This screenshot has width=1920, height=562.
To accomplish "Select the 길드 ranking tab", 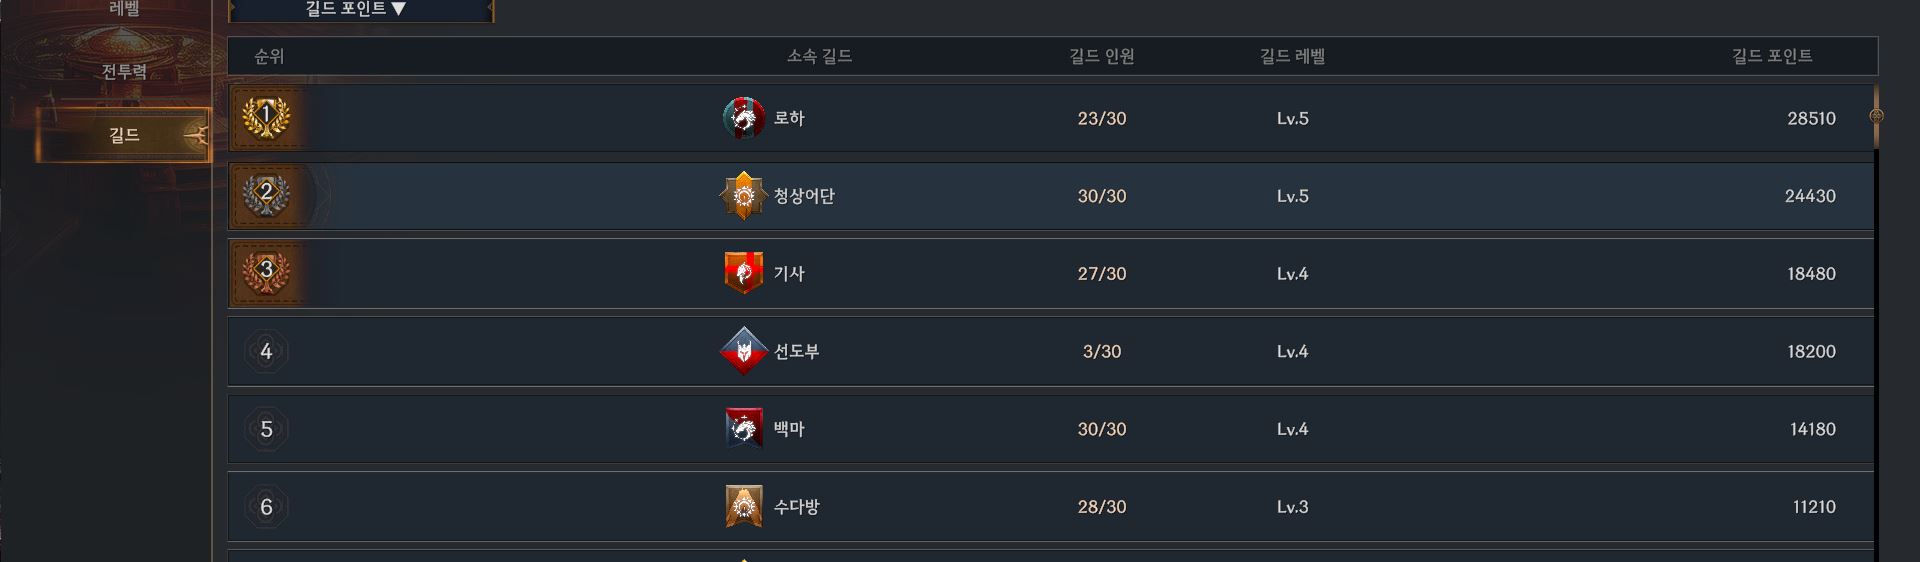I will [124, 135].
